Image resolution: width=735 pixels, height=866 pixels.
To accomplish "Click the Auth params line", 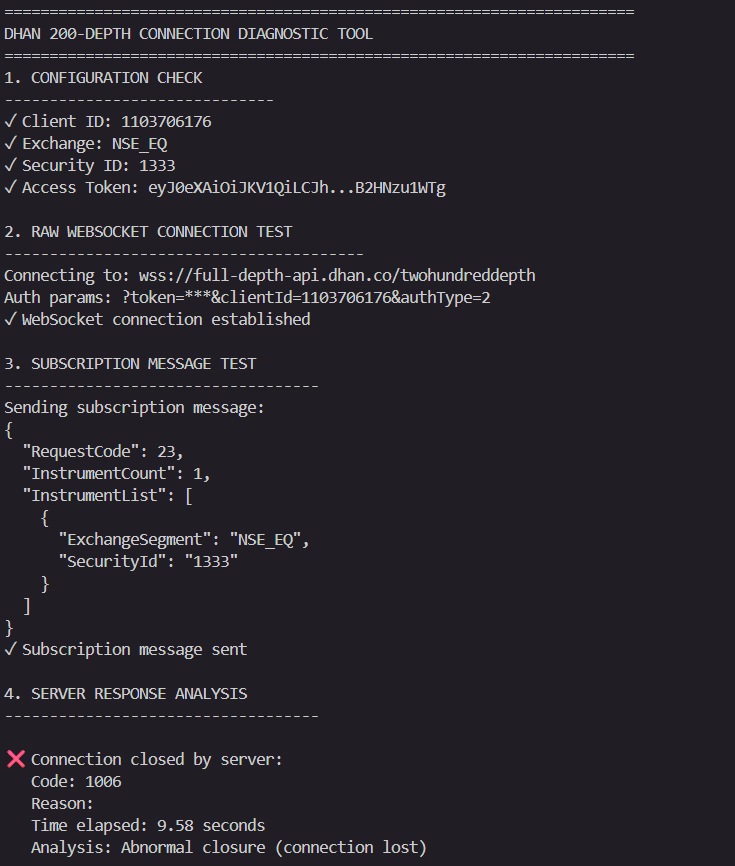I will point(247,298).
